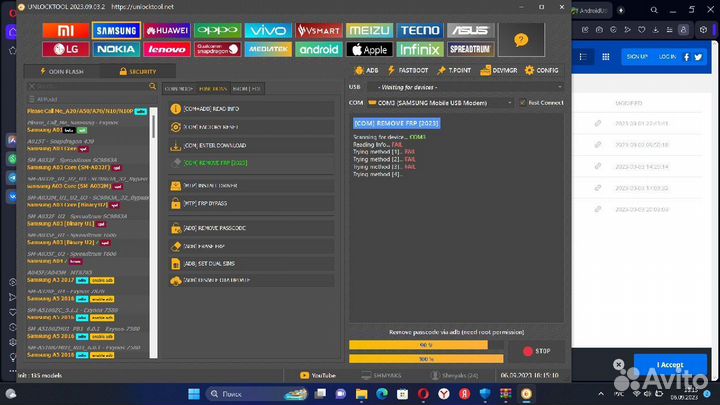
Task: Click the taskbar search box
Action: point(256,394)
